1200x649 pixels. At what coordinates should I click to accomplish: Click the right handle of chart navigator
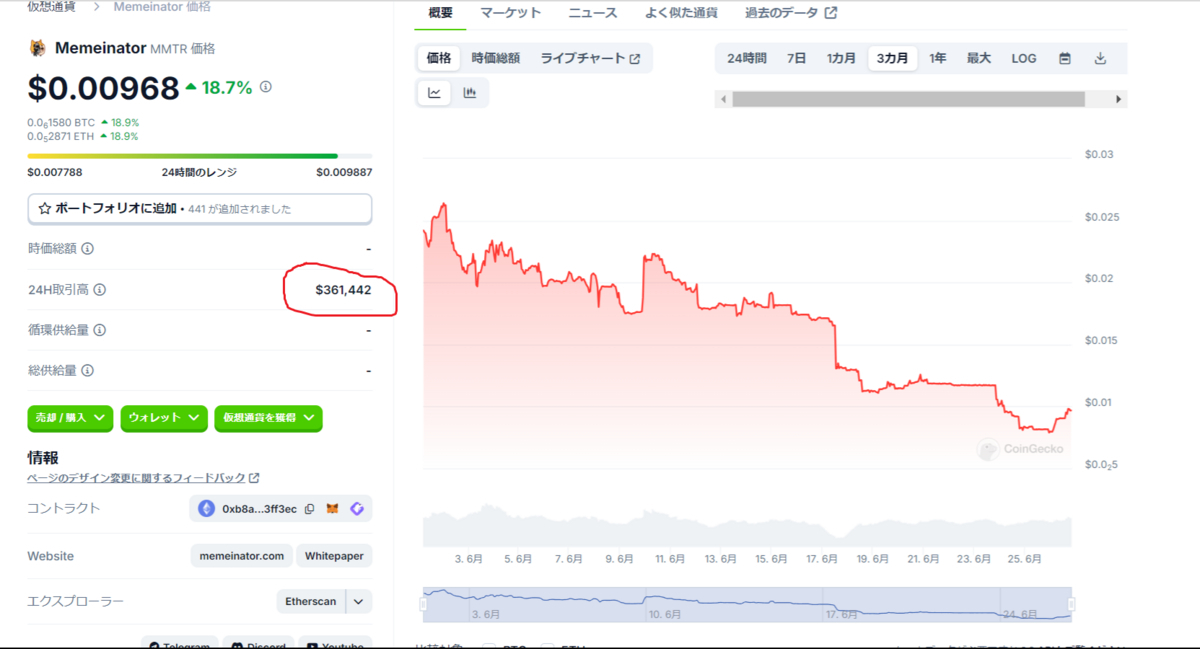(x=1071, y=604)
